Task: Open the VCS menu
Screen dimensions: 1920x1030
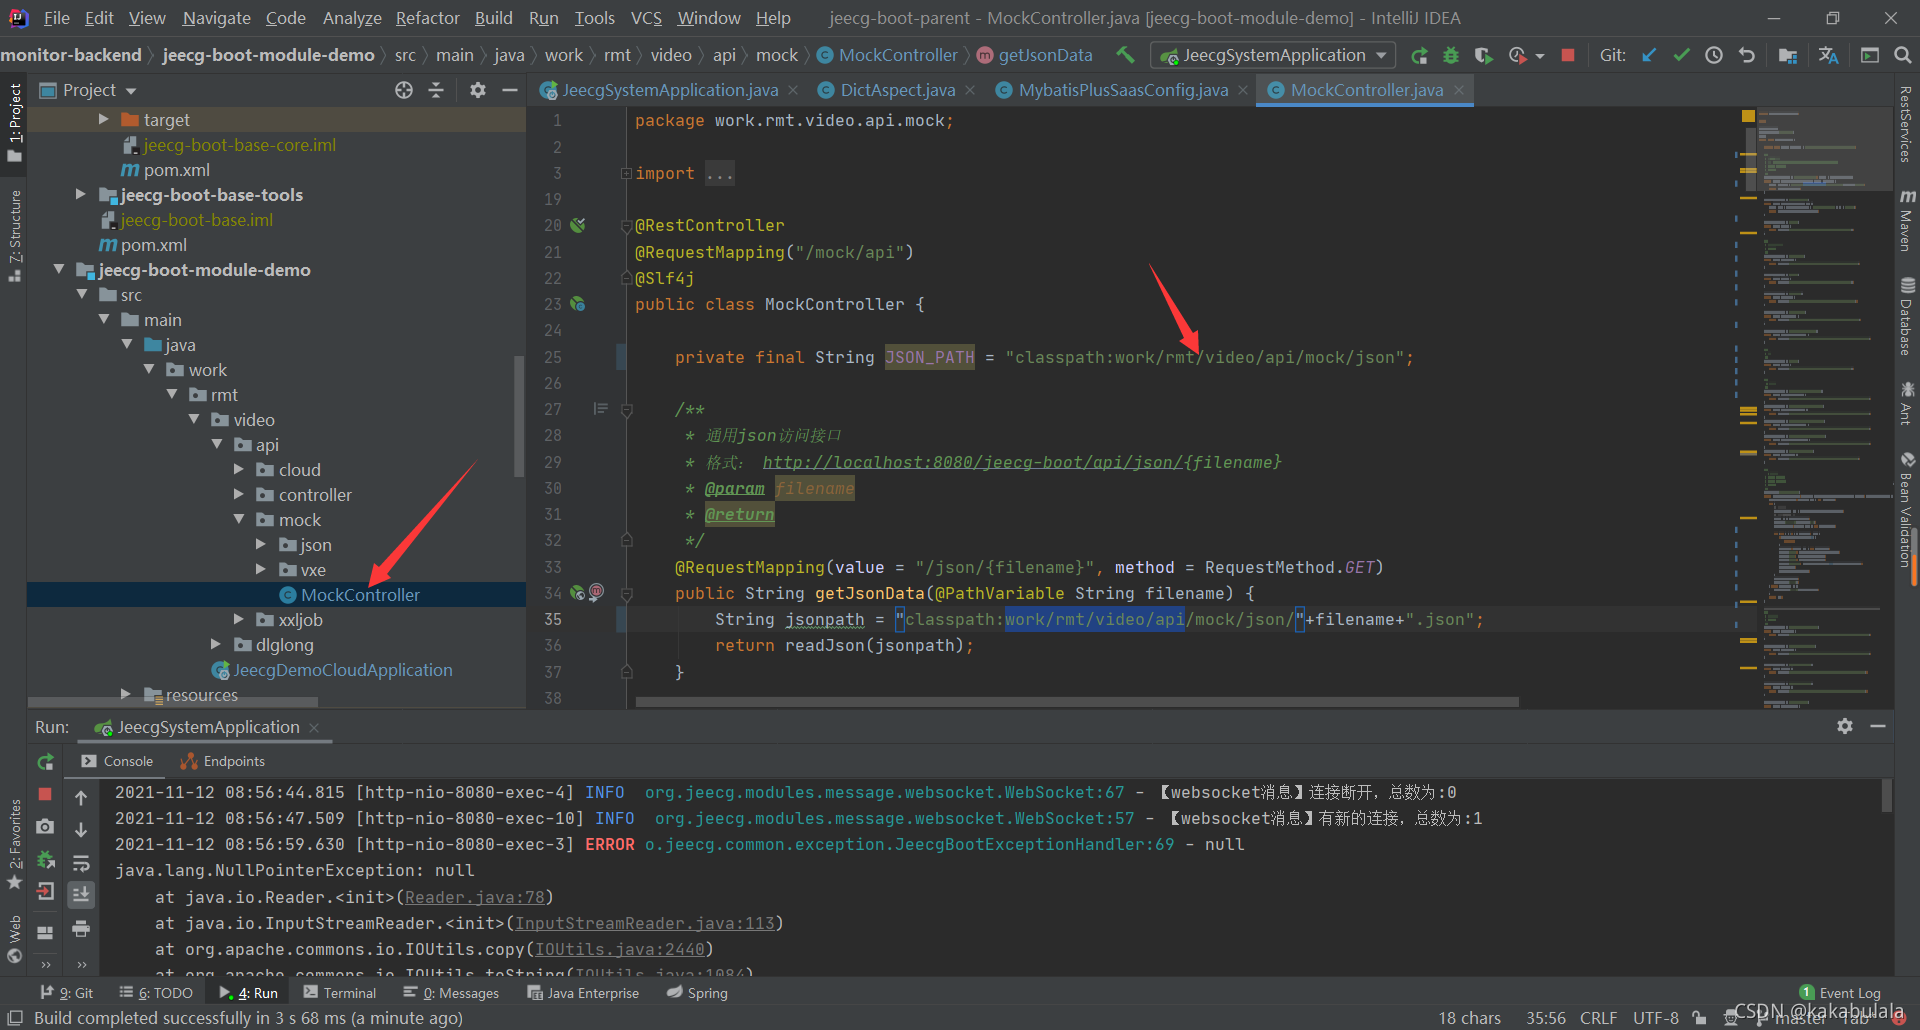Action: click(x=646, y=18)
